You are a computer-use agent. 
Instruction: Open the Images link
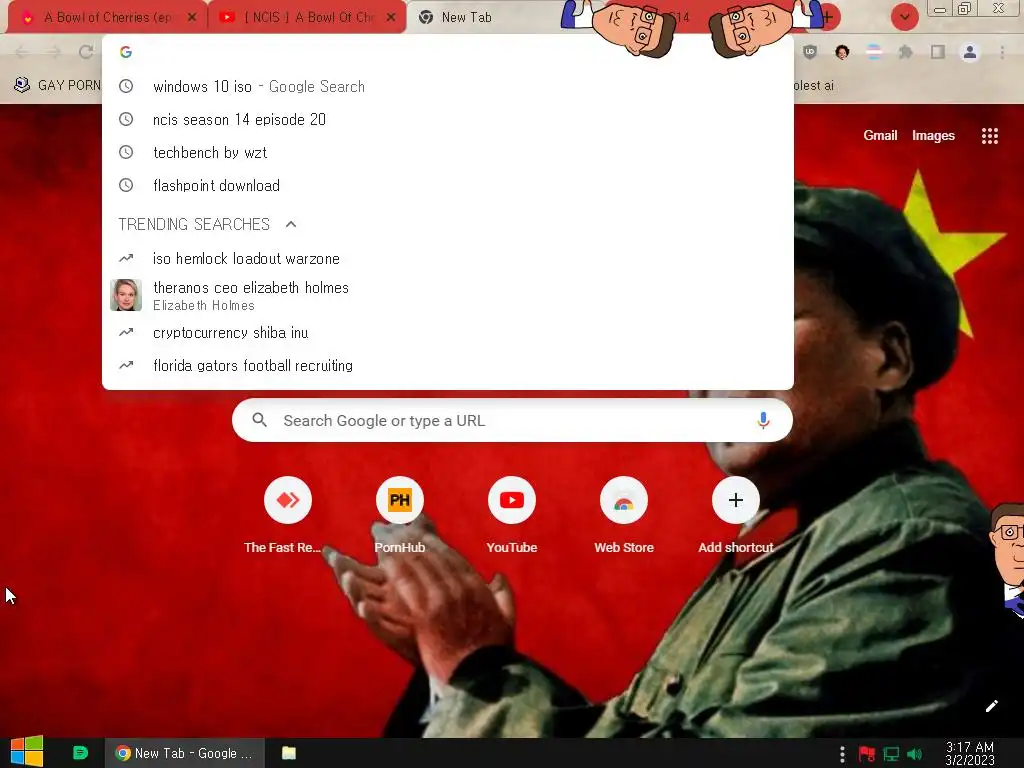(933, 135)
